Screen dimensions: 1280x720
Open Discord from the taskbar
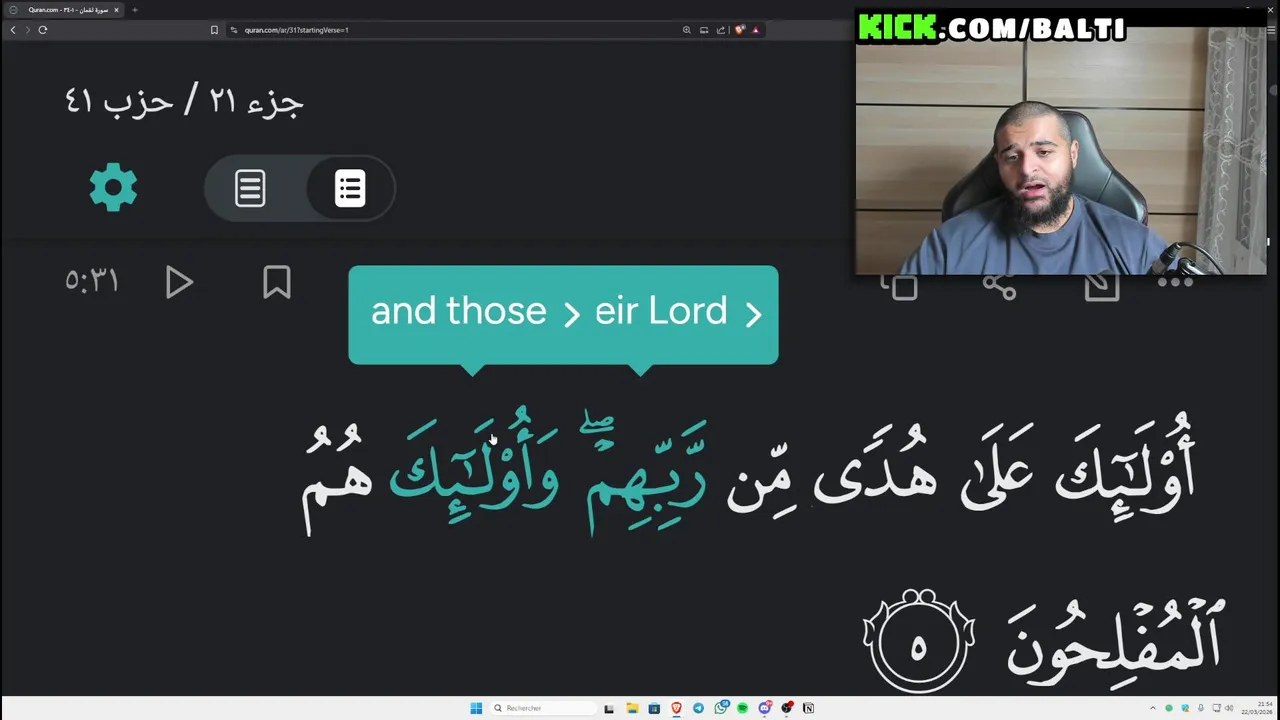point(765,708)
